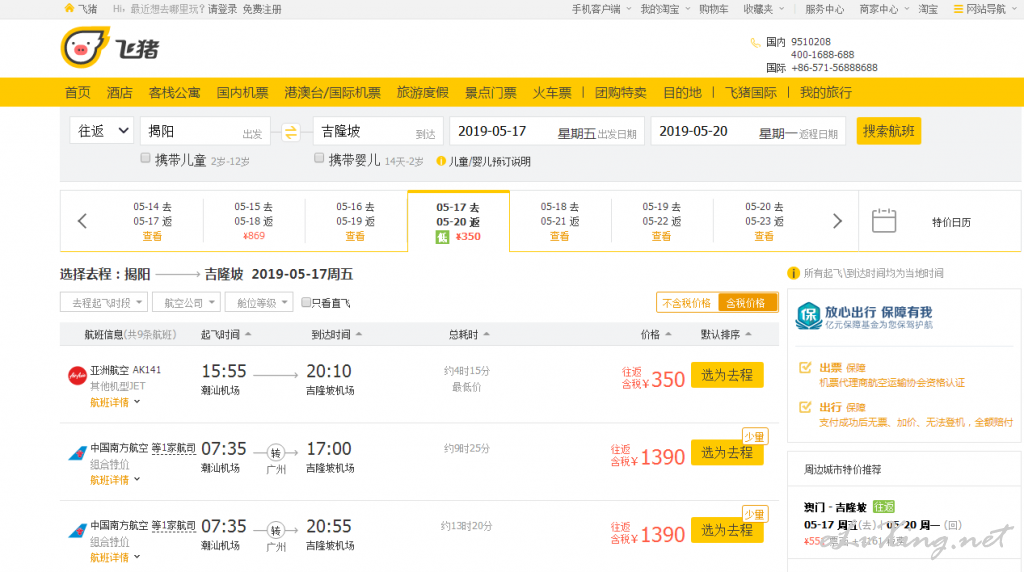Click AirAsia airline logo
Image resolution: width=1024 pixels, height=572 pixels.
[x=77, y=375]
